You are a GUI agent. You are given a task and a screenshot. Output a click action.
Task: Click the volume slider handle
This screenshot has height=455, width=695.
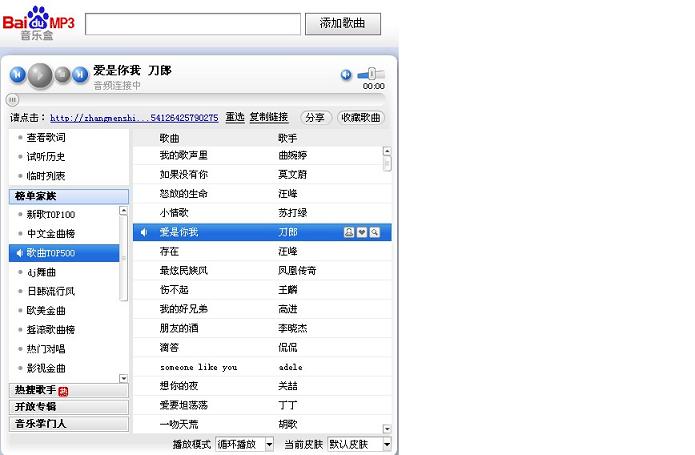tap(371, 74)
